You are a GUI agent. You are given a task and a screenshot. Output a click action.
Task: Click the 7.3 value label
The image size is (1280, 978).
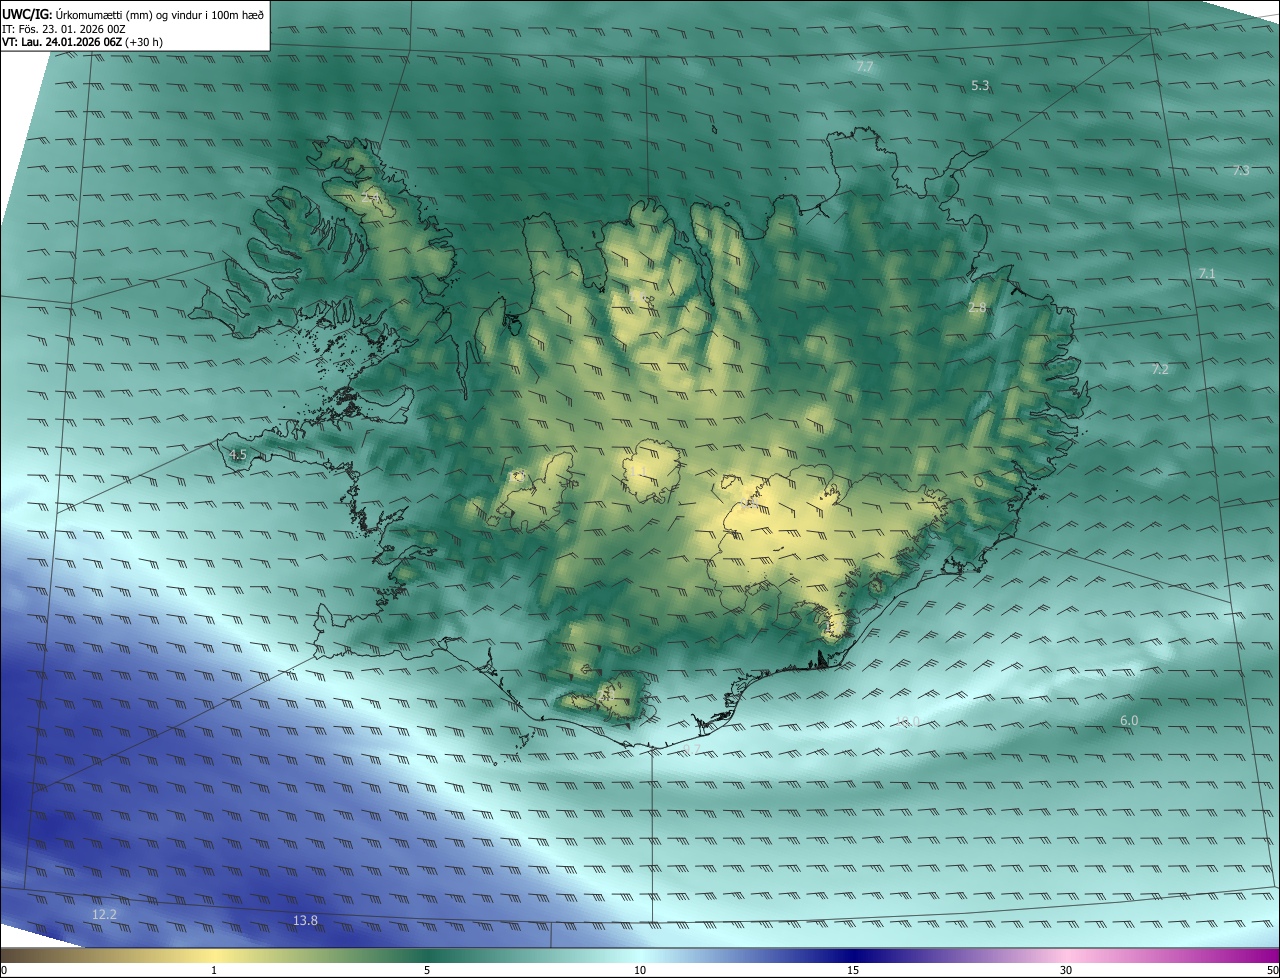point(1241,171)
